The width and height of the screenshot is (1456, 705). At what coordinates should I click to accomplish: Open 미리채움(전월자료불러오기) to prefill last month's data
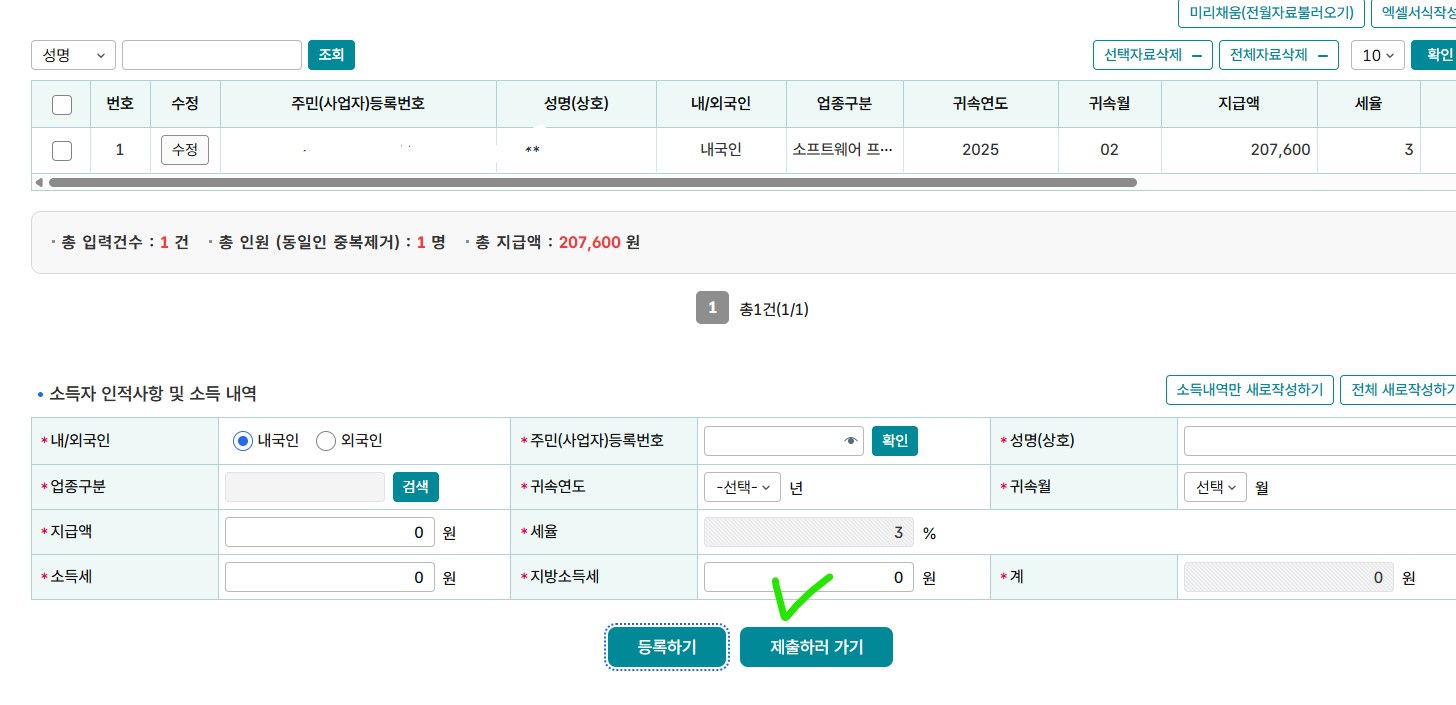point(1271,12)
